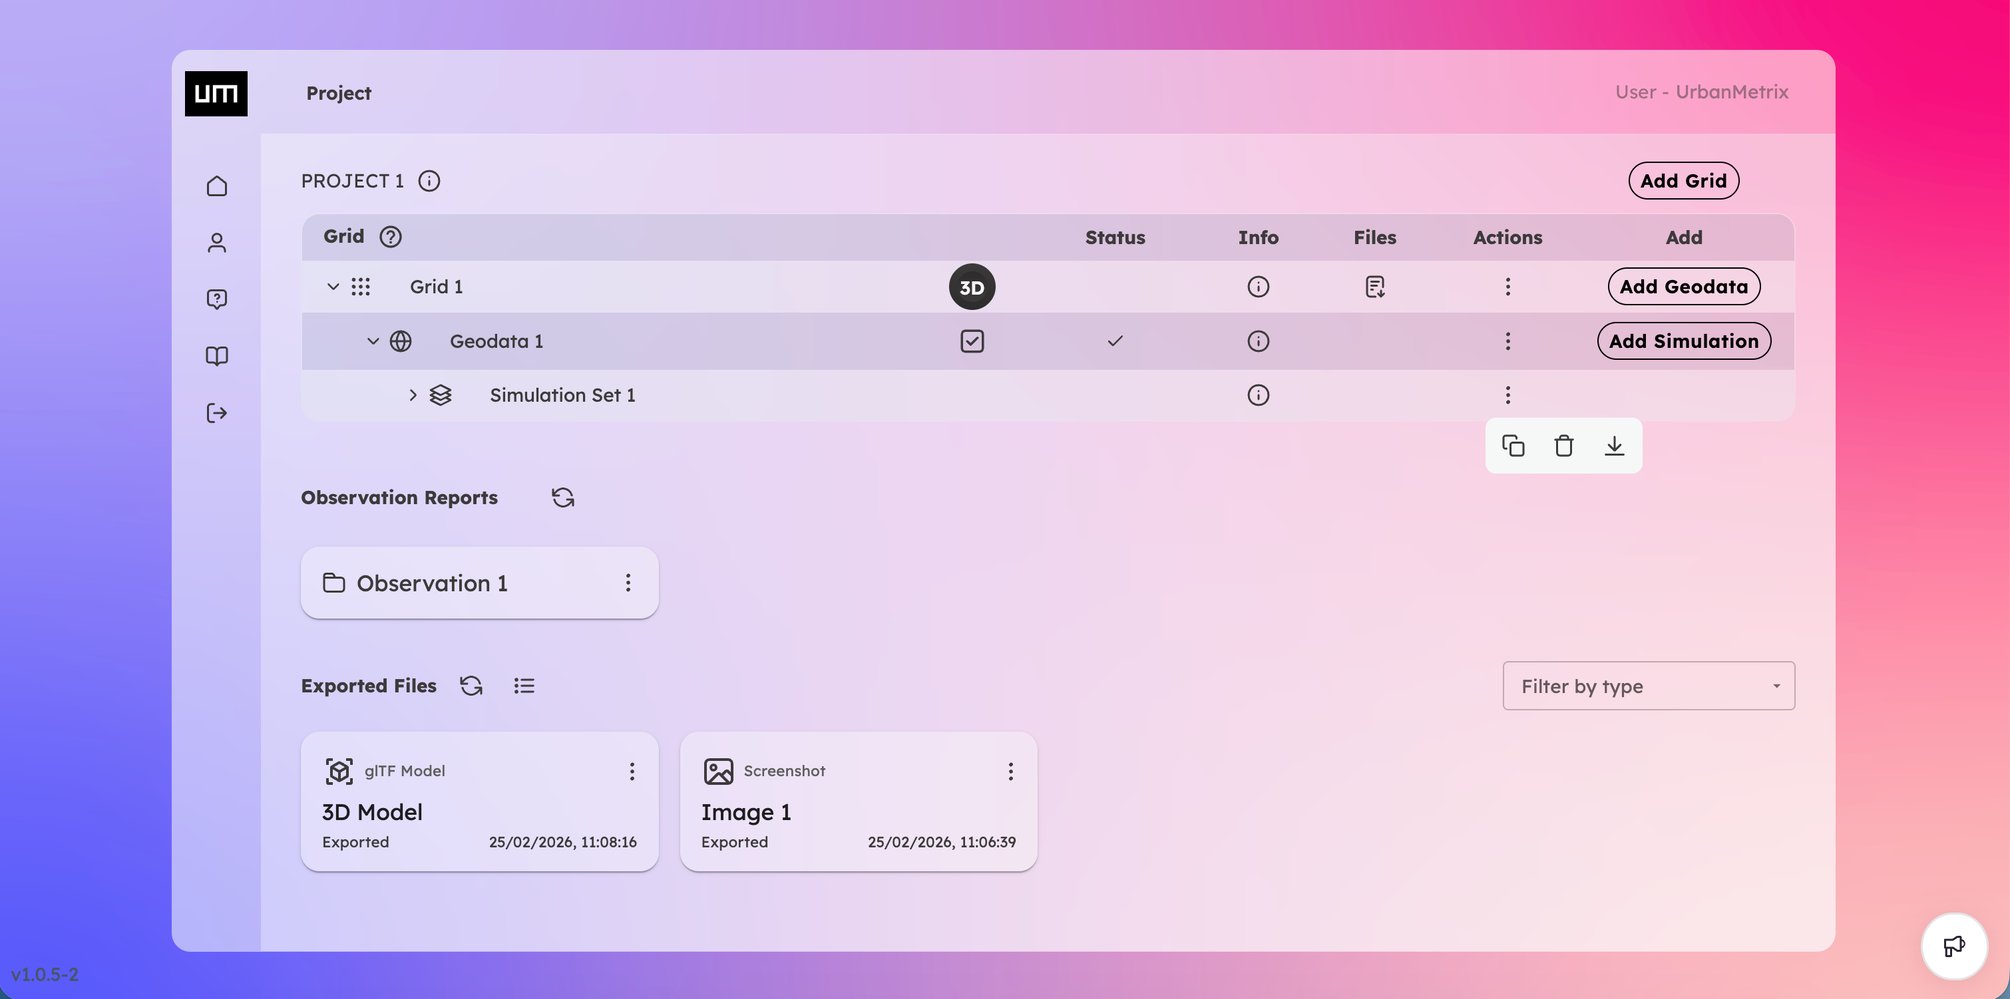Show info for Grid 1 row
Viewport: 2010px width, 999px height.
click(x=1258, y=287)
